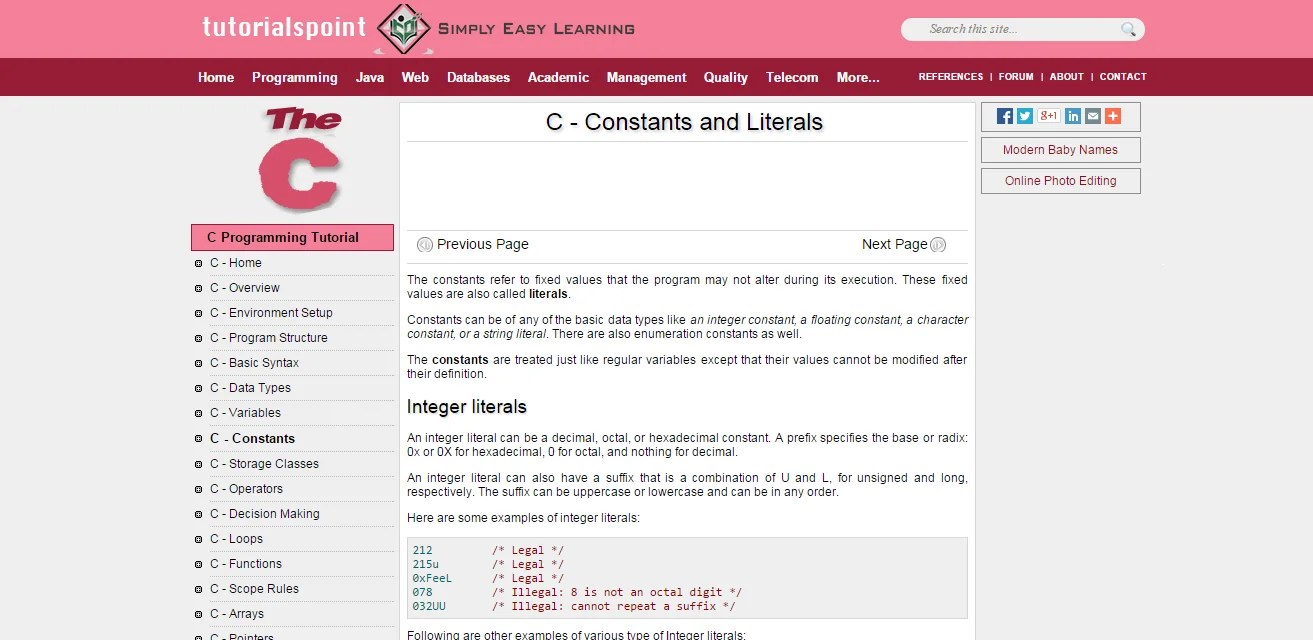Open the REFERENCES menu item
Image resolution: width=1313 pixels, height=640 pixels.
[x=950, y=76]
